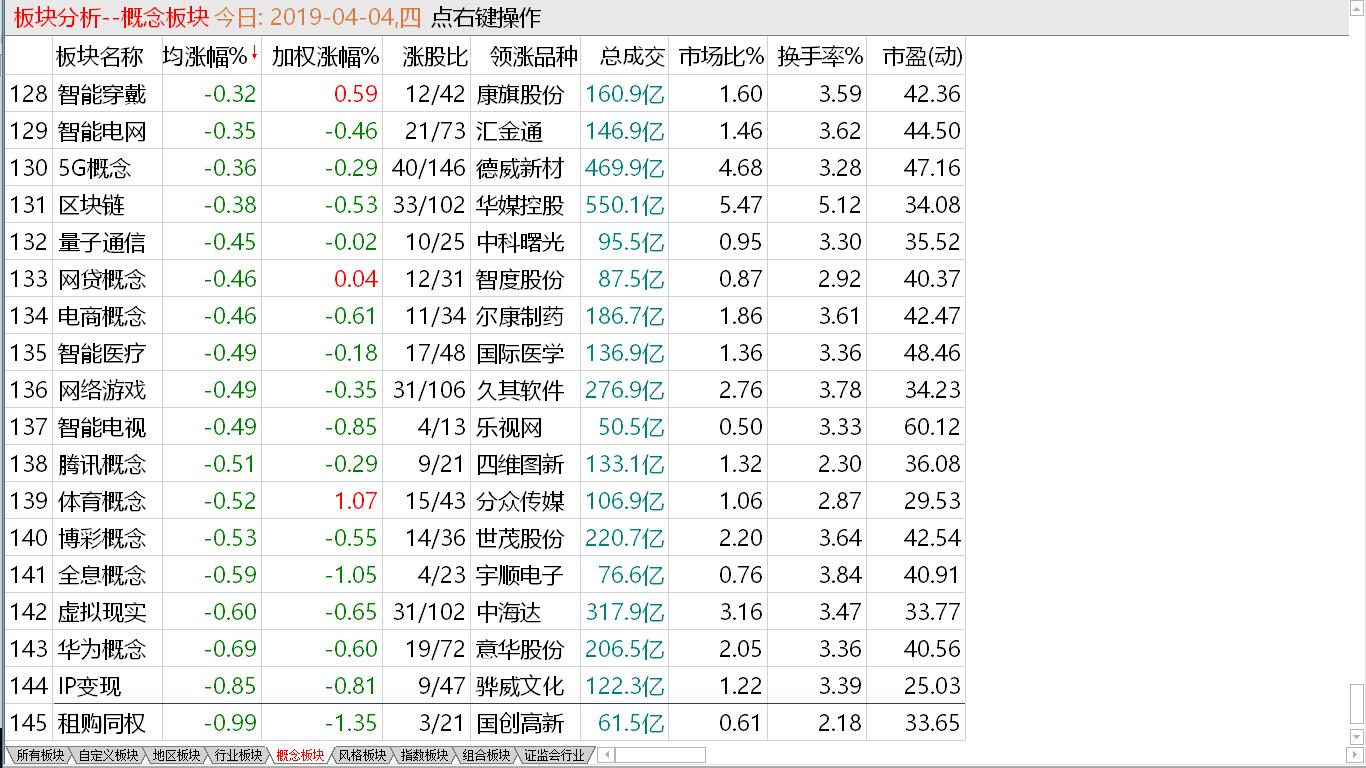Switch to the 指数板块 tab

(424, 756)
